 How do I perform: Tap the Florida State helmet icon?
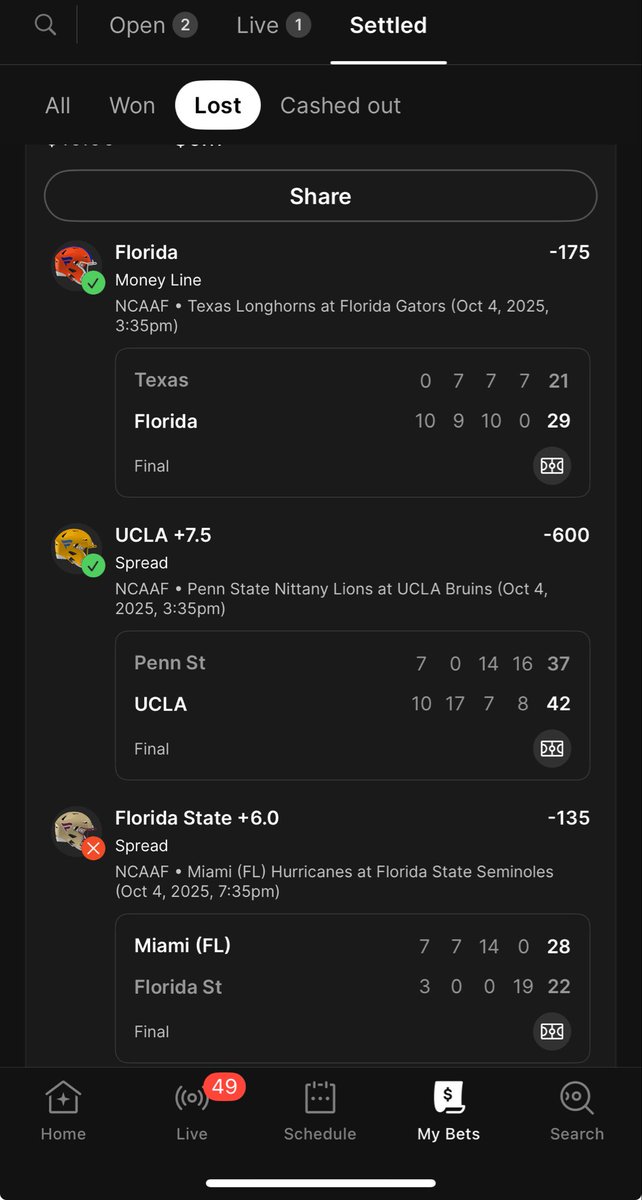click(78, 832)
